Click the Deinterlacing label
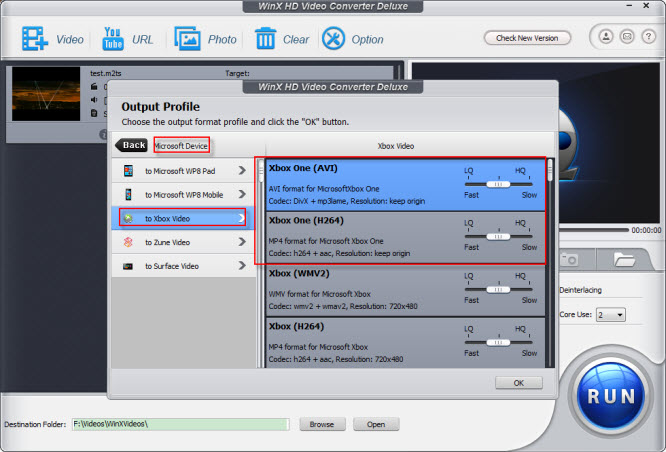Viewport: 666px width, 452px height. pyautogui.click(x=580, y=290)
